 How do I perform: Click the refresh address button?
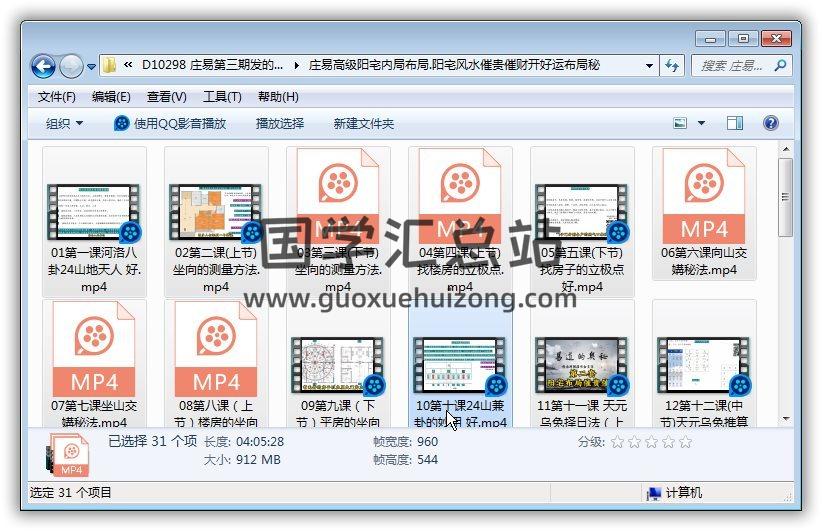pyautogui.click(x=672, y=66)
